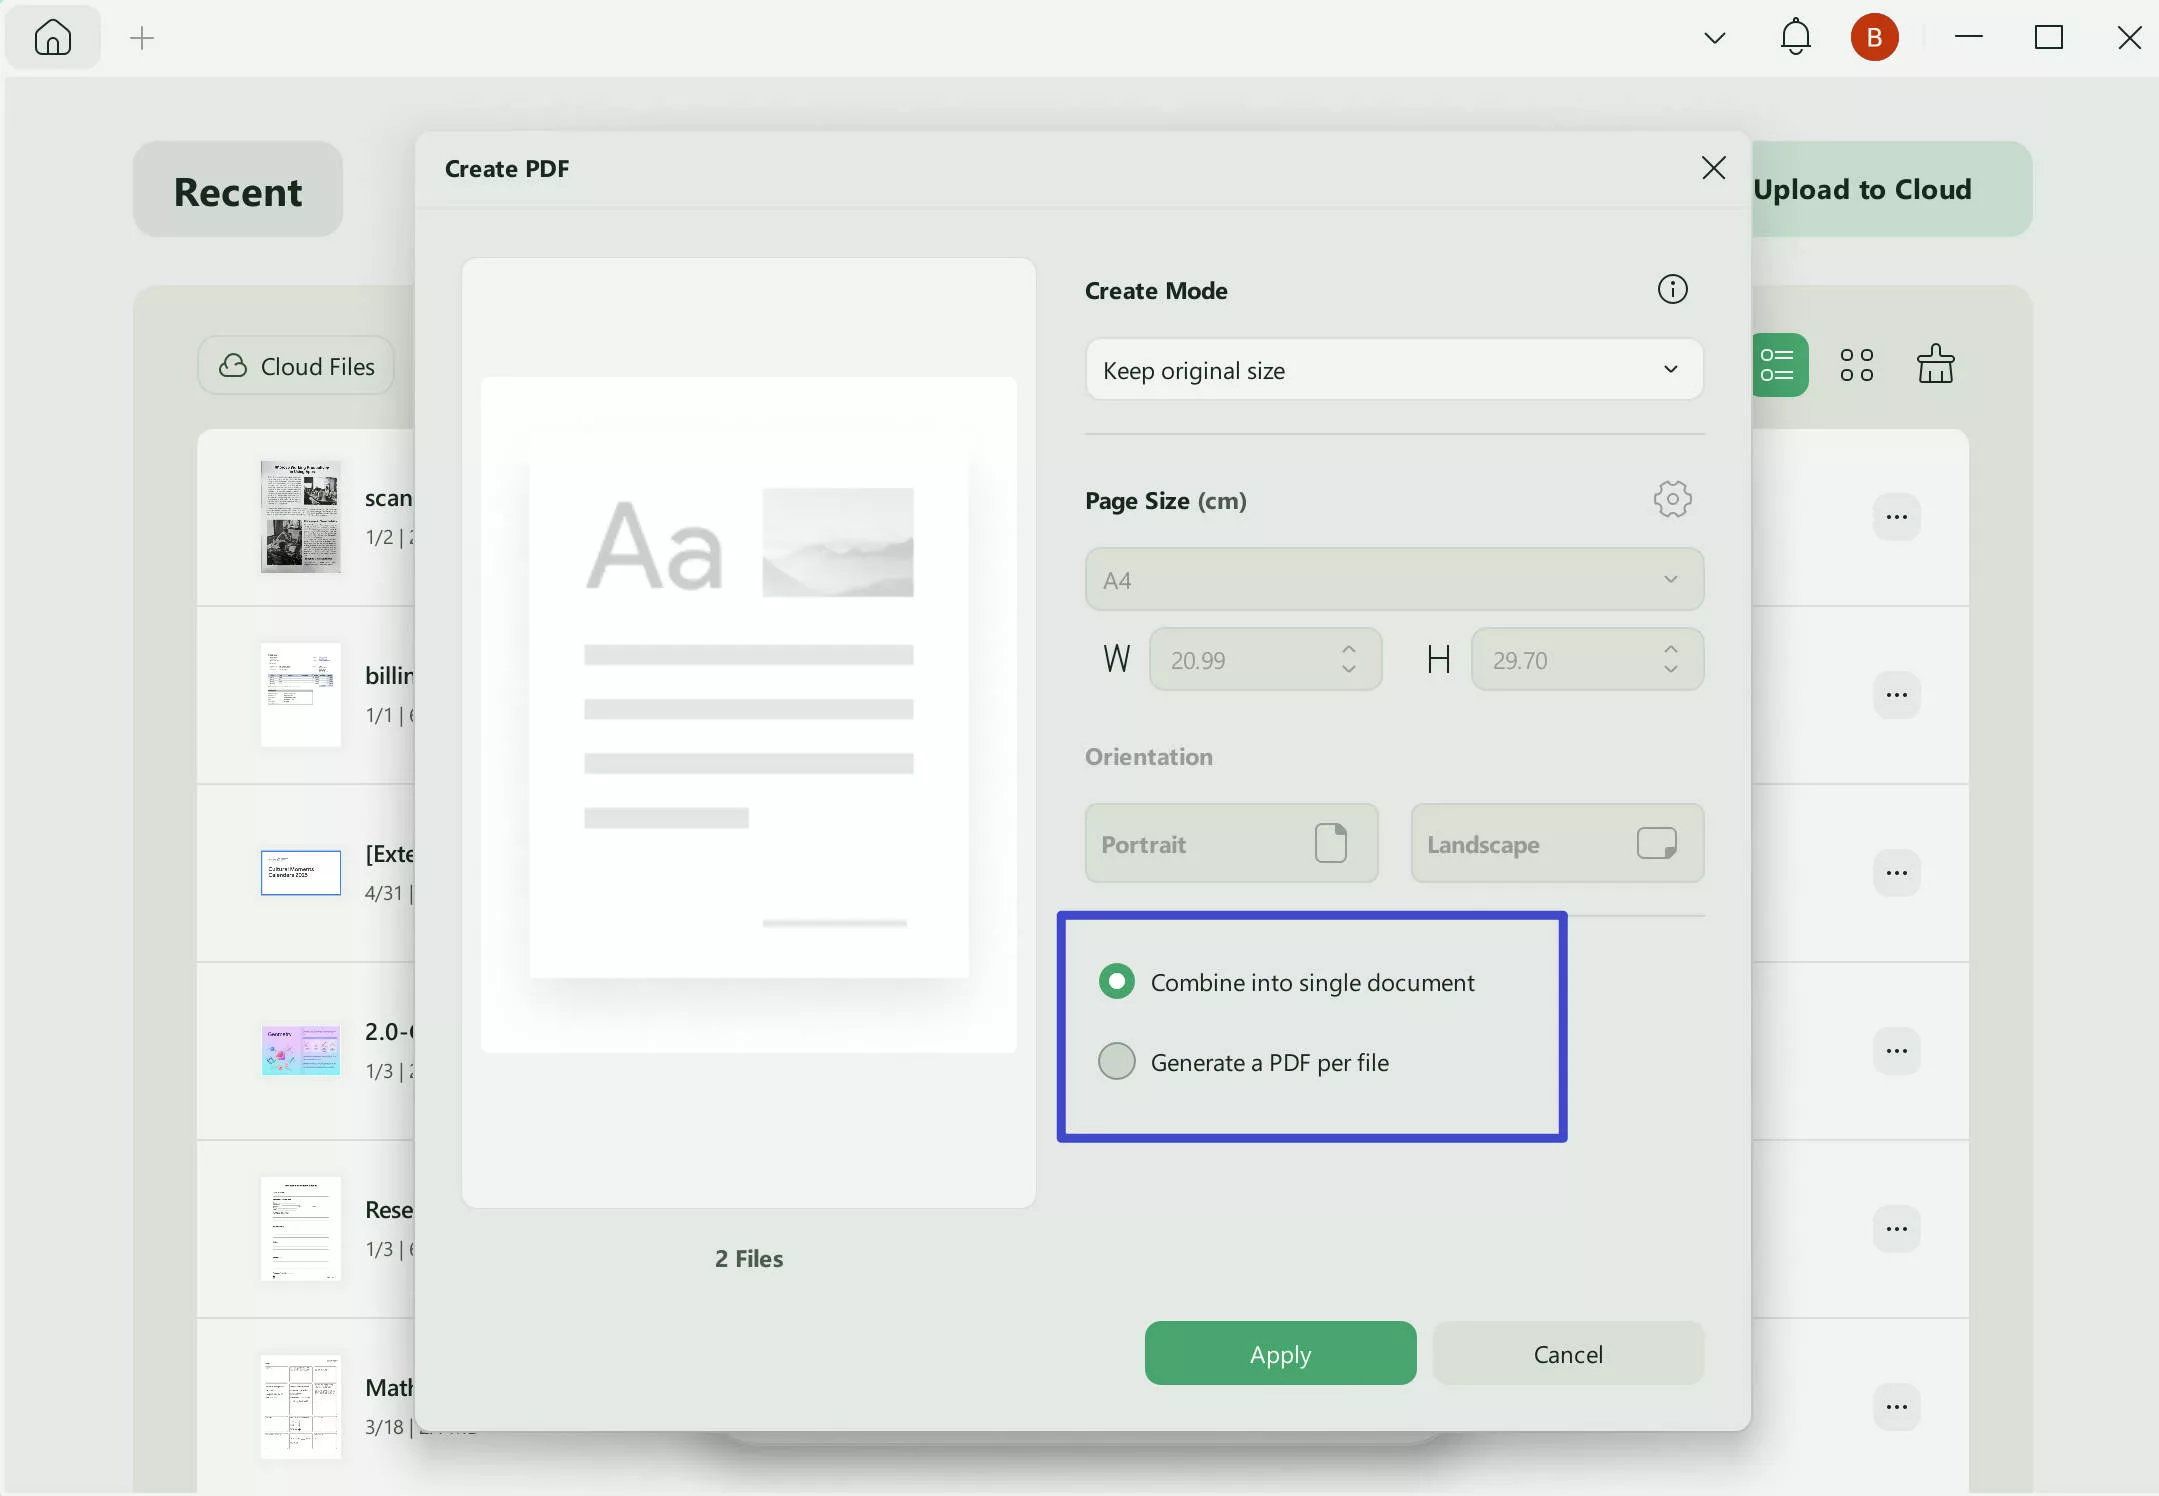
Task: Increase the width value stepper
Action: (1349, 649)
